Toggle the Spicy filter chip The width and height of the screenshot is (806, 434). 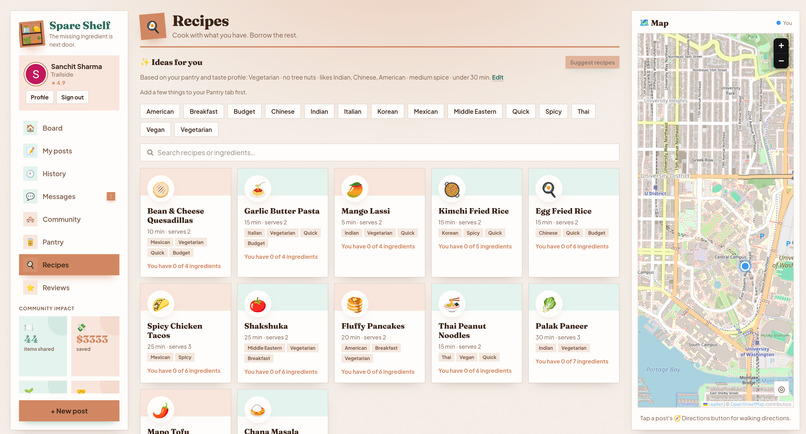(x=554, y=112)
